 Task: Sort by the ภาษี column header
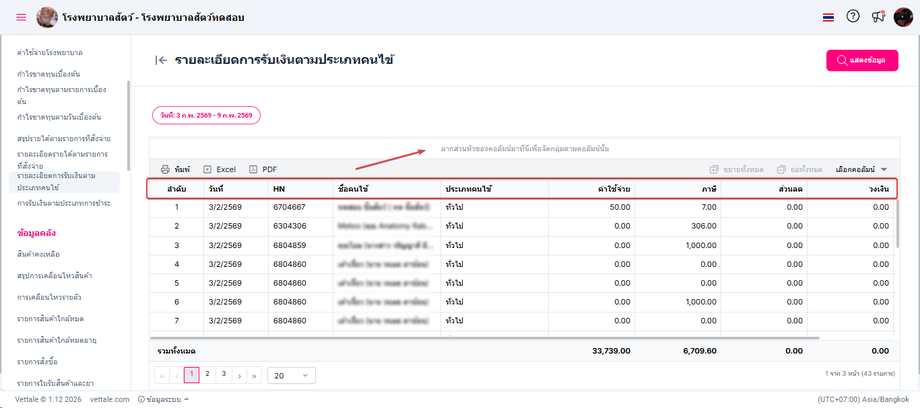[678, 188]
